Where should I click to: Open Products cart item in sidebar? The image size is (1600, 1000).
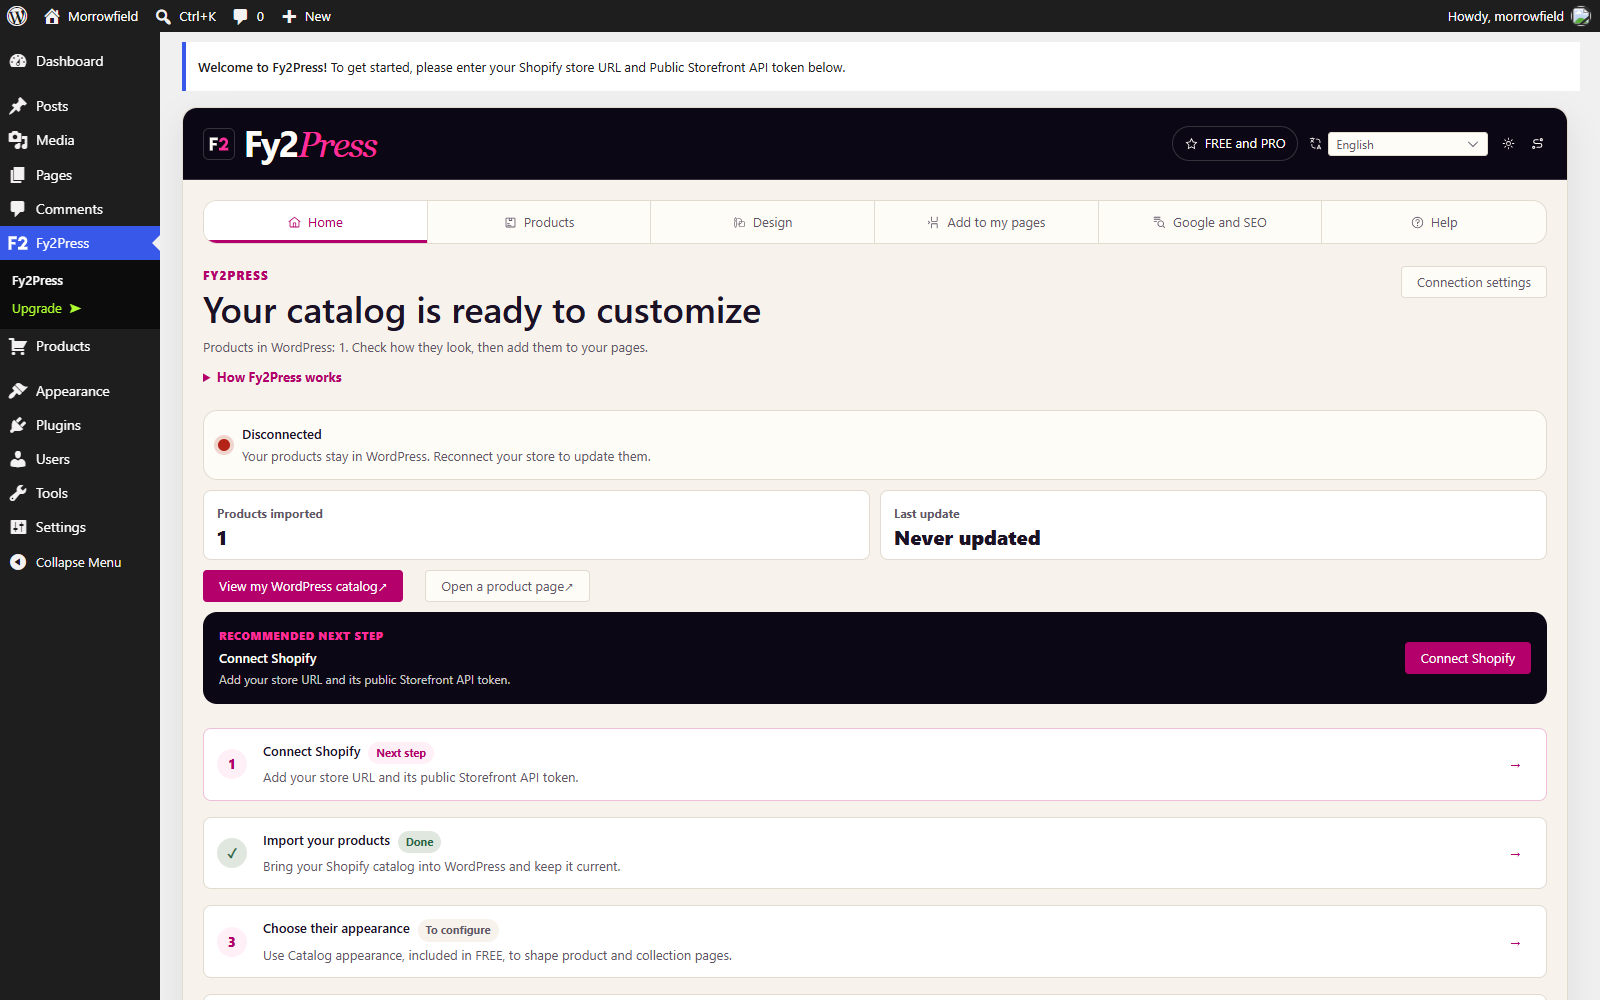(x=80, y=346)
